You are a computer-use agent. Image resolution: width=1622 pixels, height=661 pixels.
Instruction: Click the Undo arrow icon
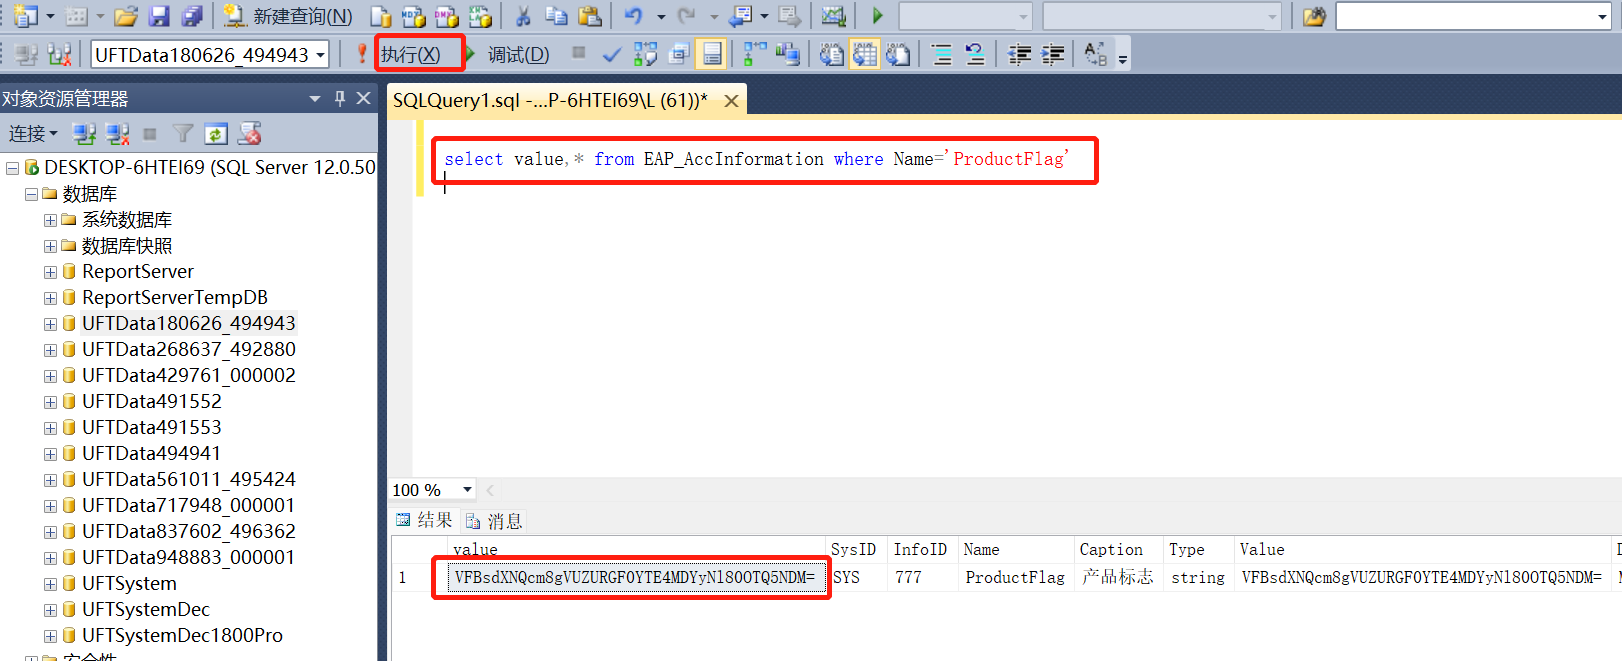[x=633, y=16]
